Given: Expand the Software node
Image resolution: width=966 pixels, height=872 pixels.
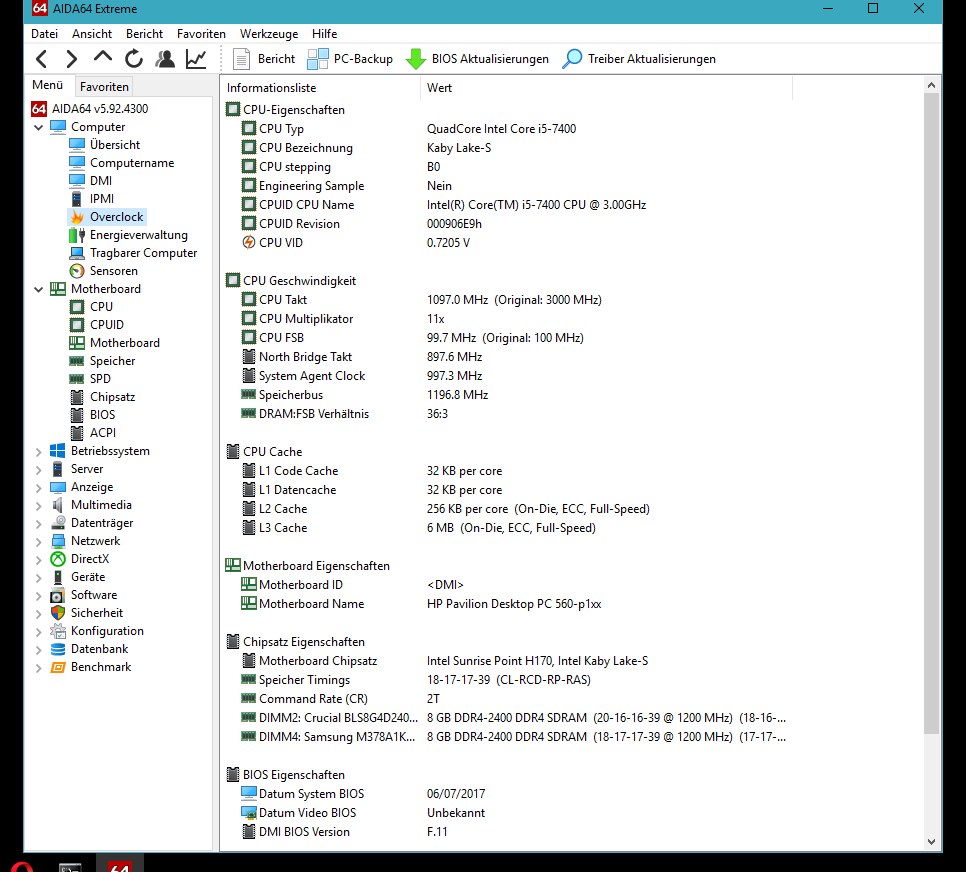Looking at the screenshot, I should coord(38,595).
